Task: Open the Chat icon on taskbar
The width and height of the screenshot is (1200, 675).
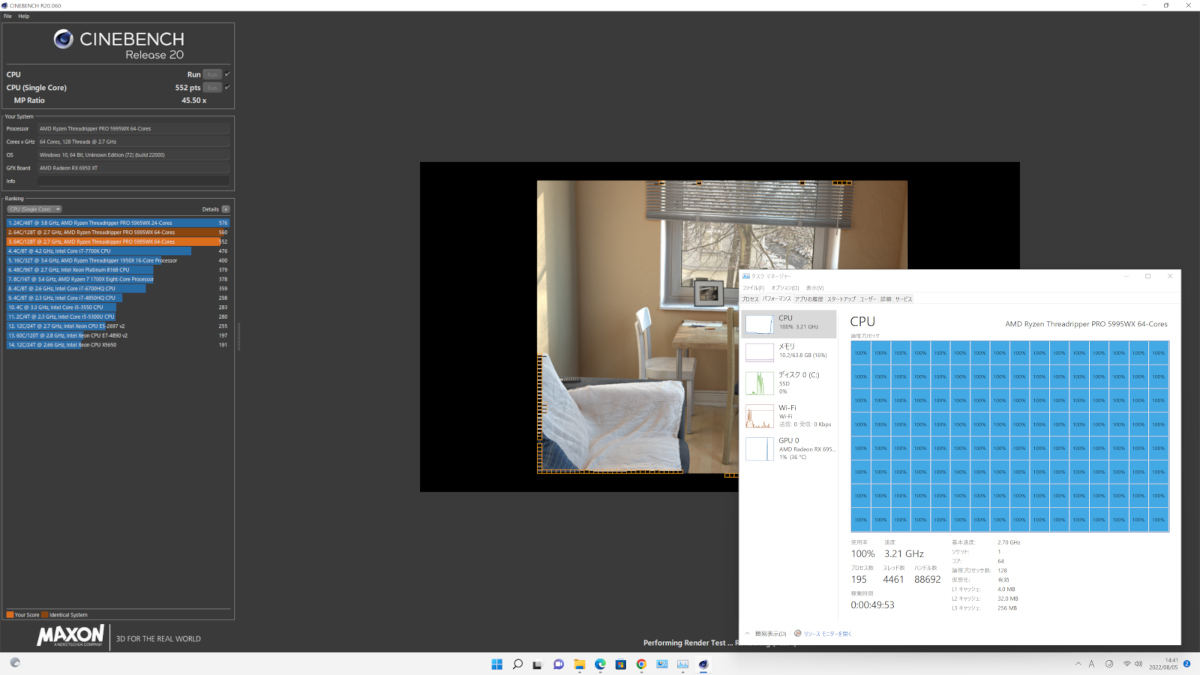Action: pos(559,664)
